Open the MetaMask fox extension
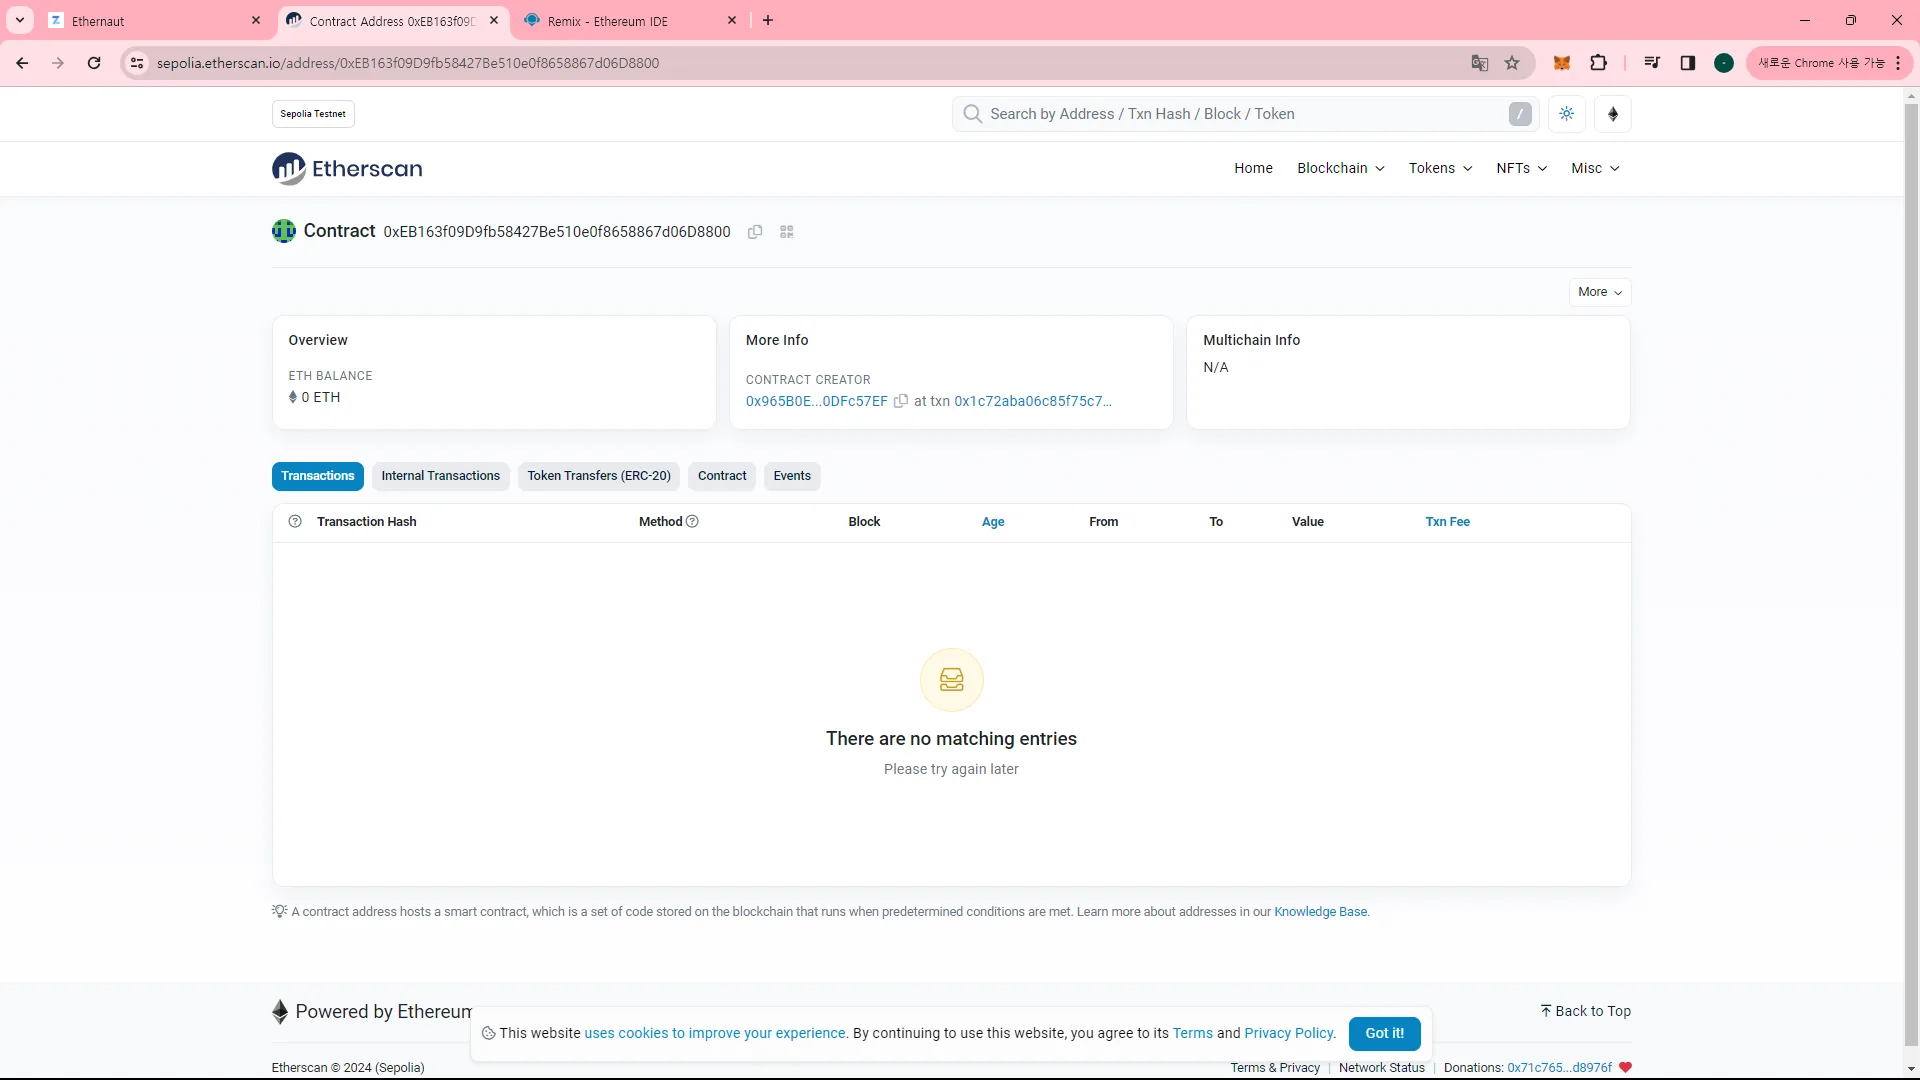Viewport: 1920px width, 1080px height. [x=1562, y=63]
